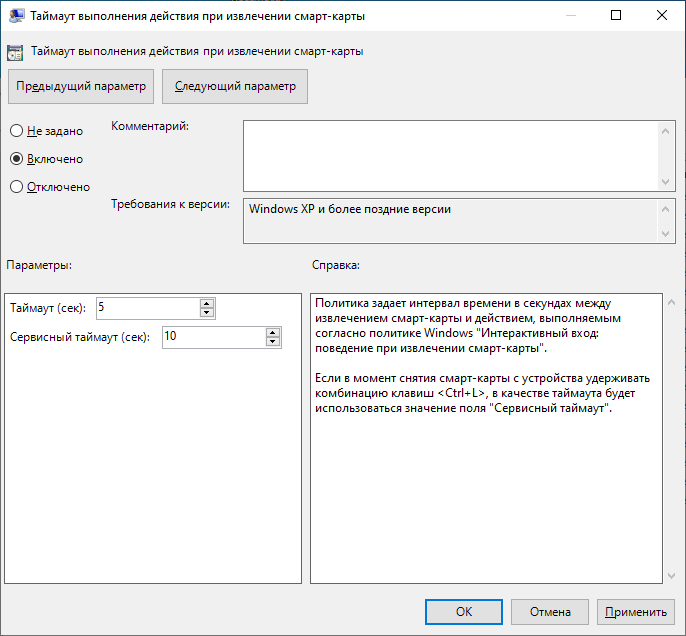Screen dimensions: 686x636
Task: Select the "Не задано" radio button
Action: [x=16, y=131]
